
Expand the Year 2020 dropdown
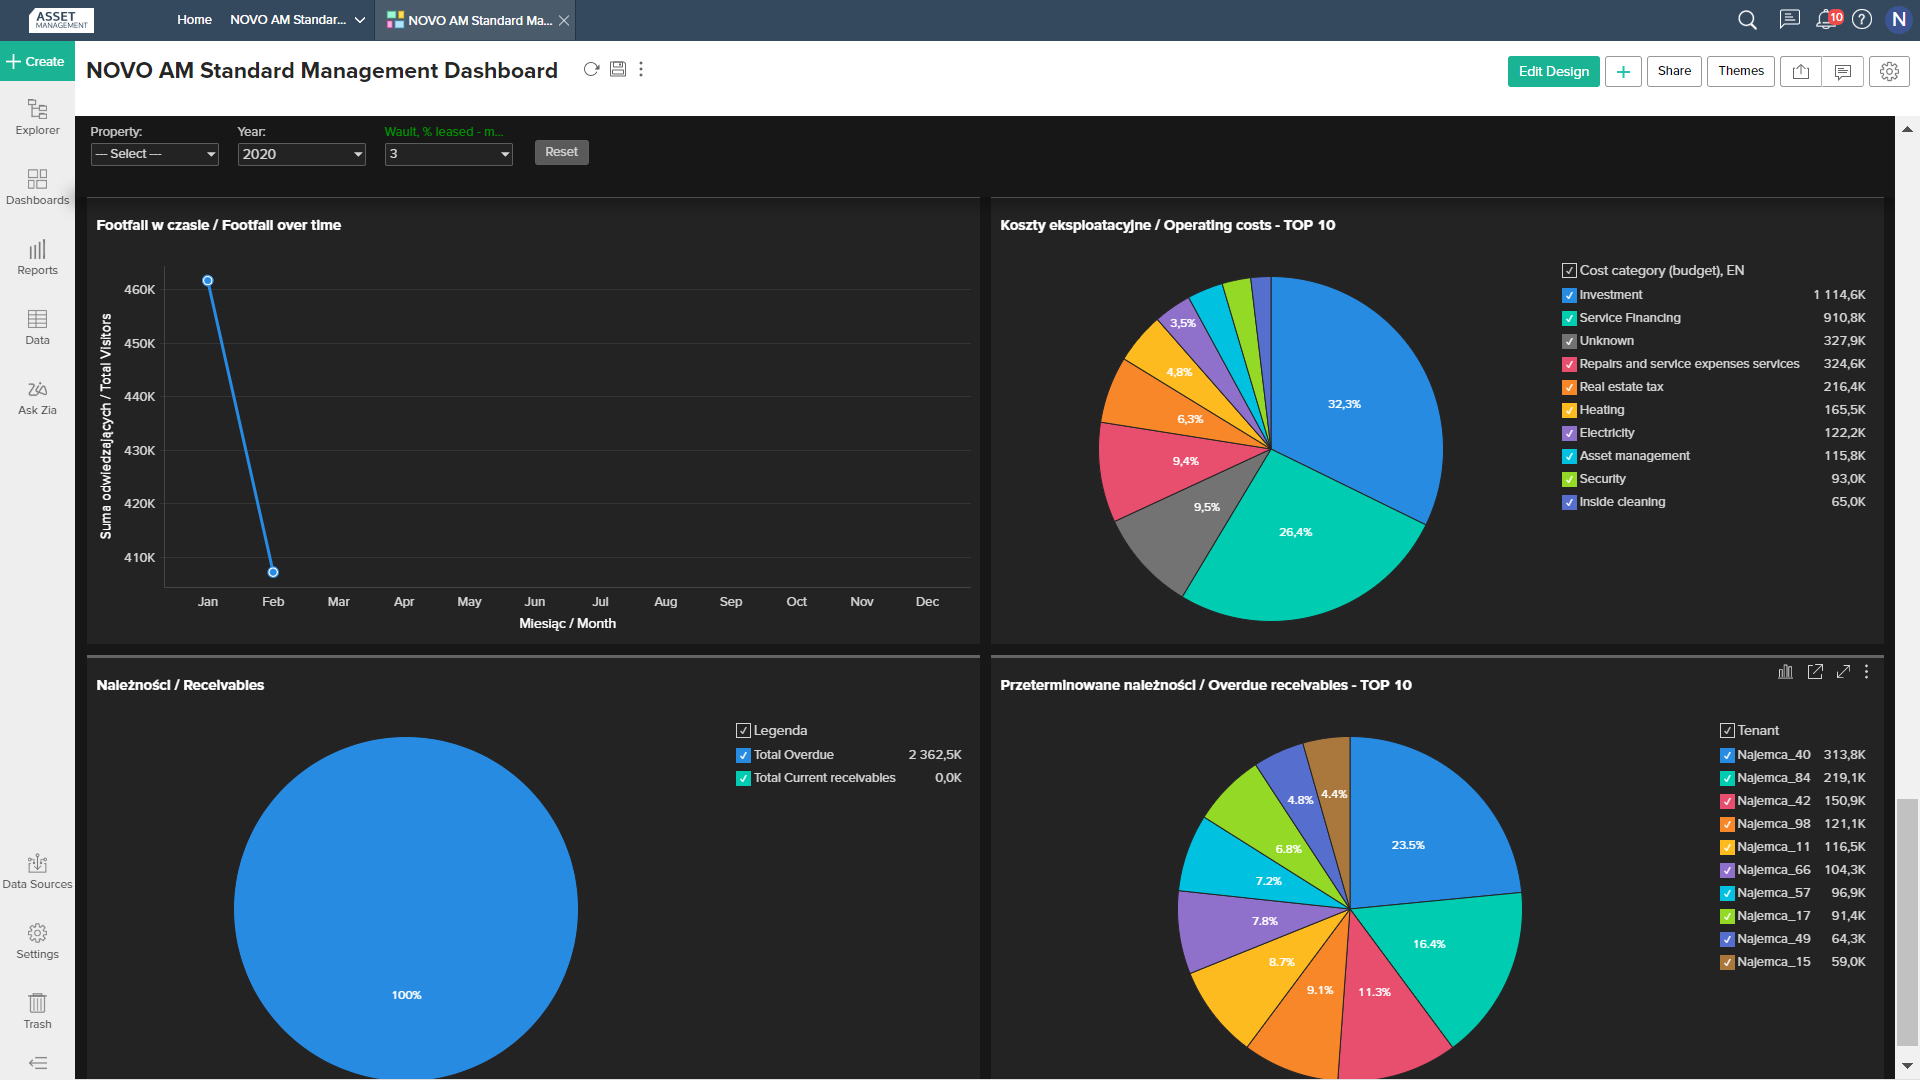(301, 154)
